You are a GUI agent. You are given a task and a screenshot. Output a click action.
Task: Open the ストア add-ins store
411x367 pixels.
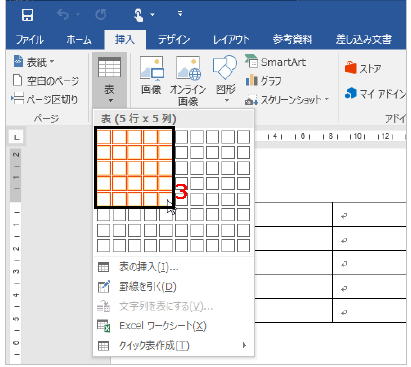pyautogui.click(x=363, y=68)
